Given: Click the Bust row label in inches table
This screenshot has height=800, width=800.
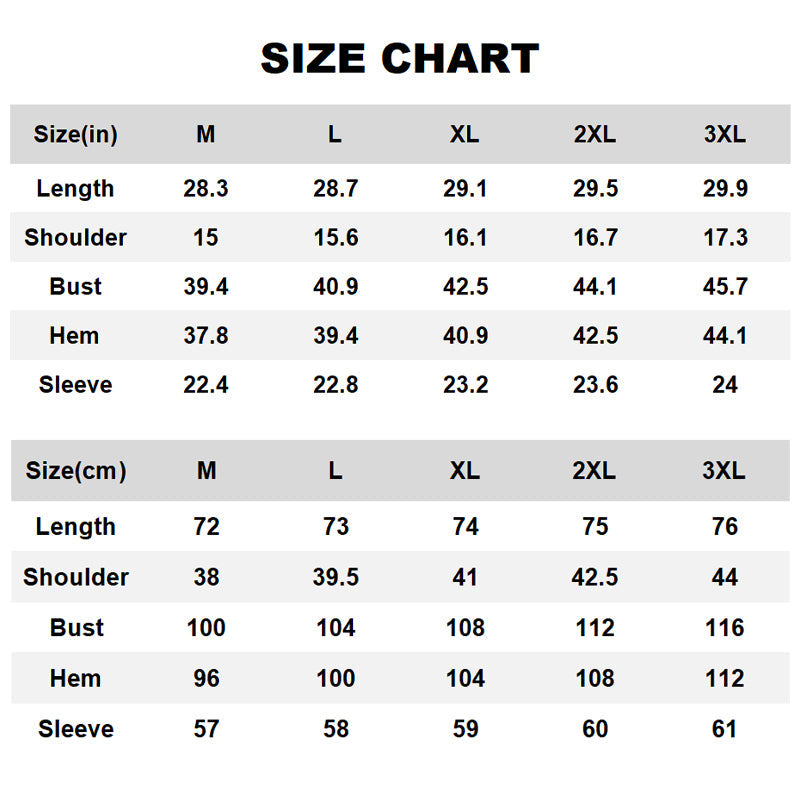Looking at the screenshot, I should click(x=75, y=286).
